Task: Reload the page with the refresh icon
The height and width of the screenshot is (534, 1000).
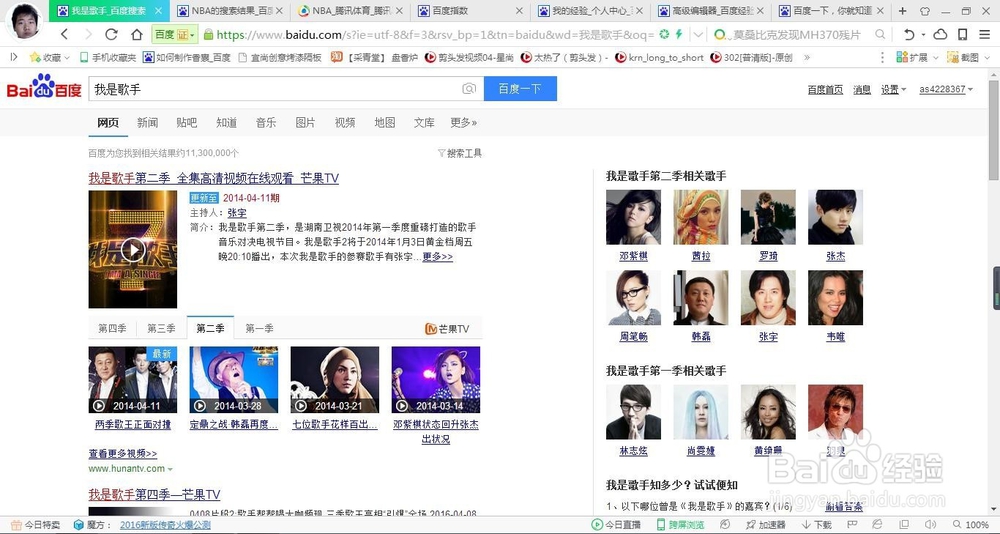Action: [x=112, y=34]
